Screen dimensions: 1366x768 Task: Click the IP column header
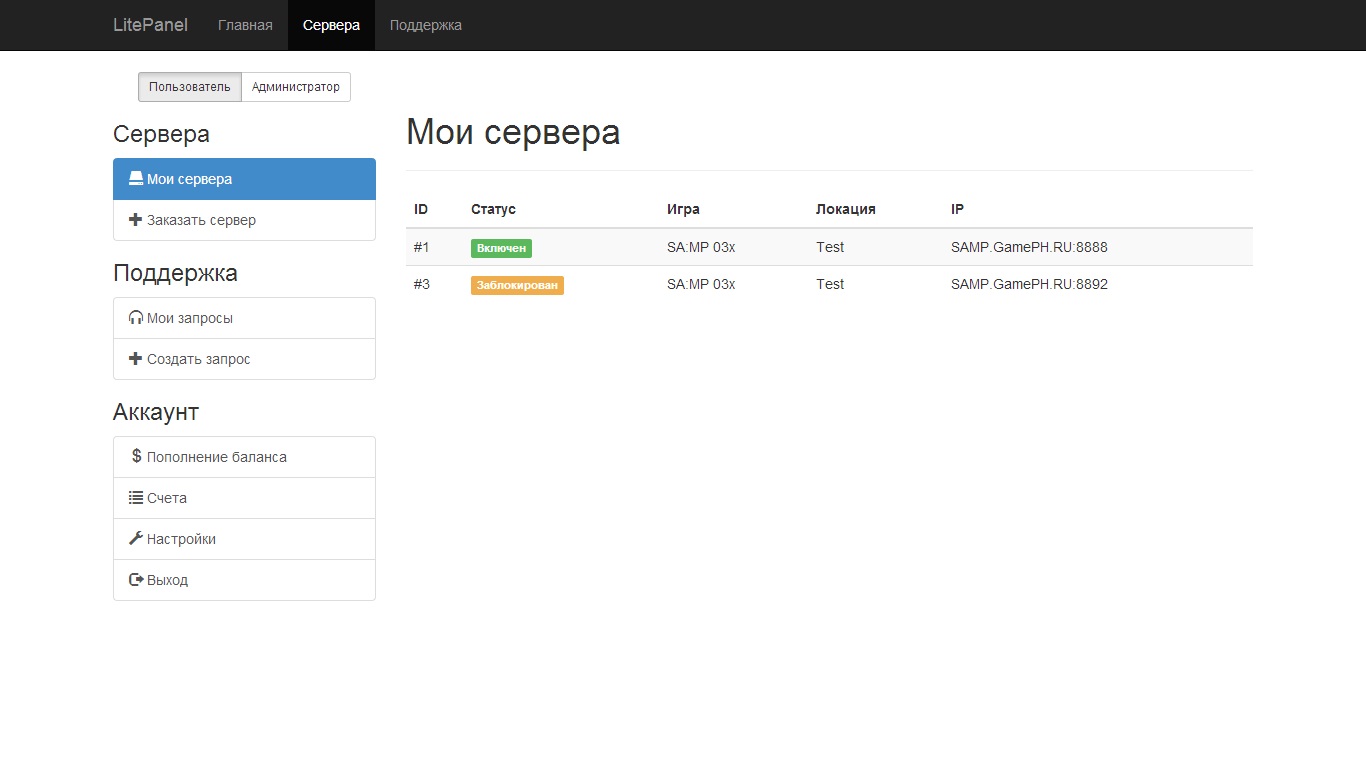(x=957, y=209)
